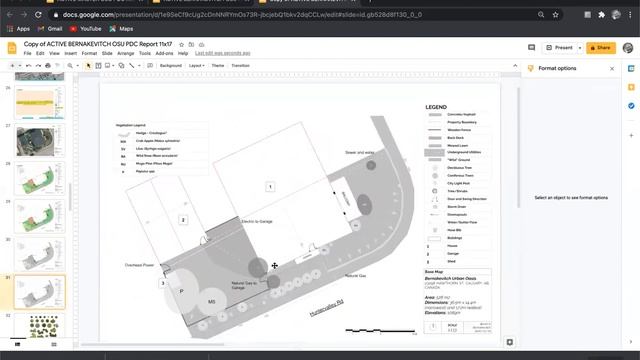Open the insert image dropdown arrow
The height and width of the screenshot is (360, 640).
(x=113, y=66)
